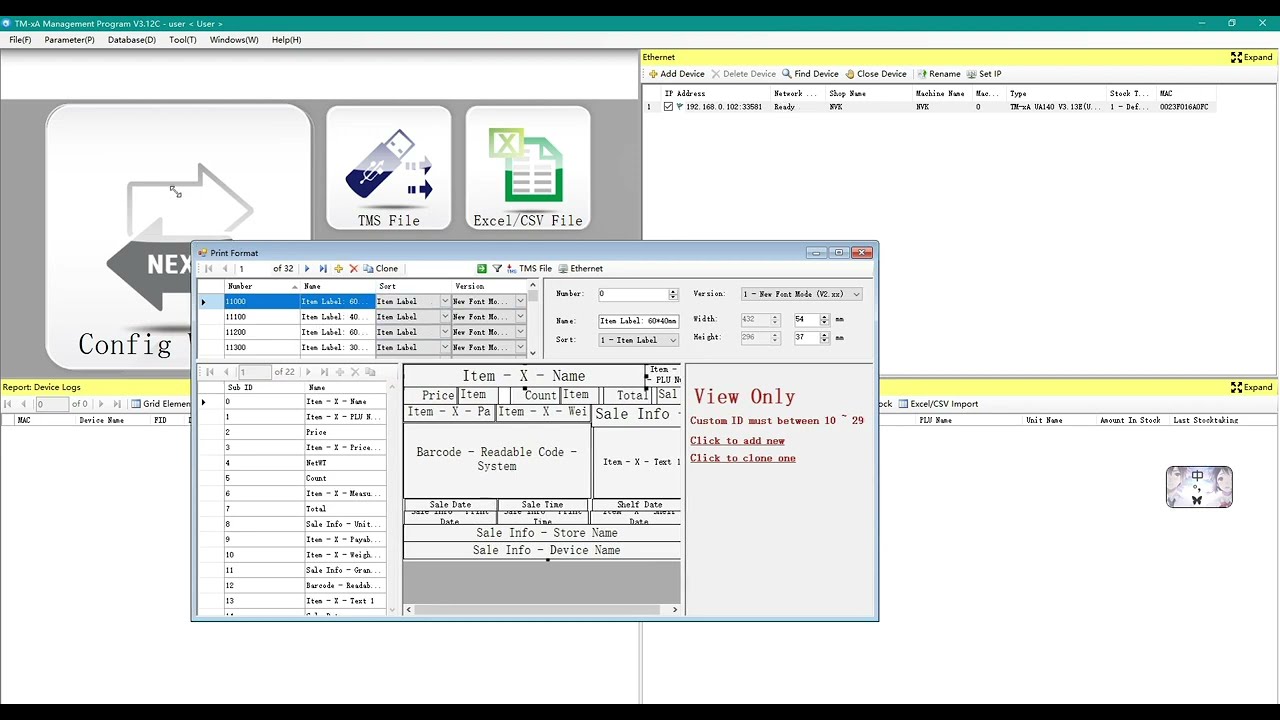Open Help(H) menu
Screen dimensions: 1280x720
pos(286,40)
